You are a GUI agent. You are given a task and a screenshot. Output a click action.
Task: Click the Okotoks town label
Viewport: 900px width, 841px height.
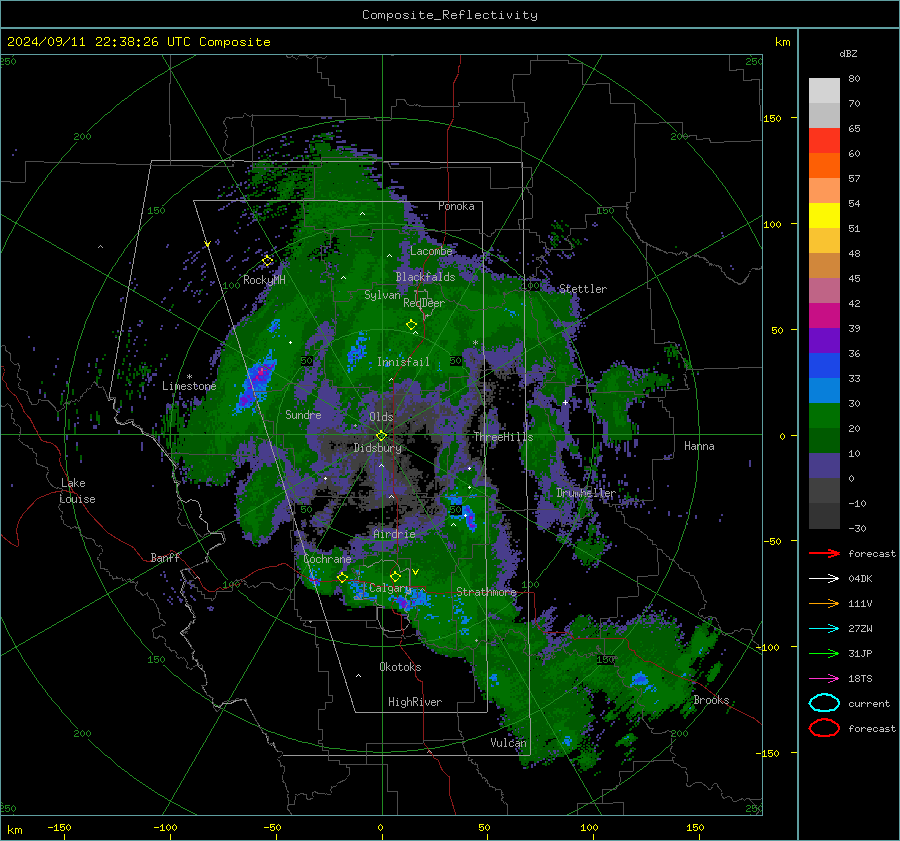click(x=400, y=667)
